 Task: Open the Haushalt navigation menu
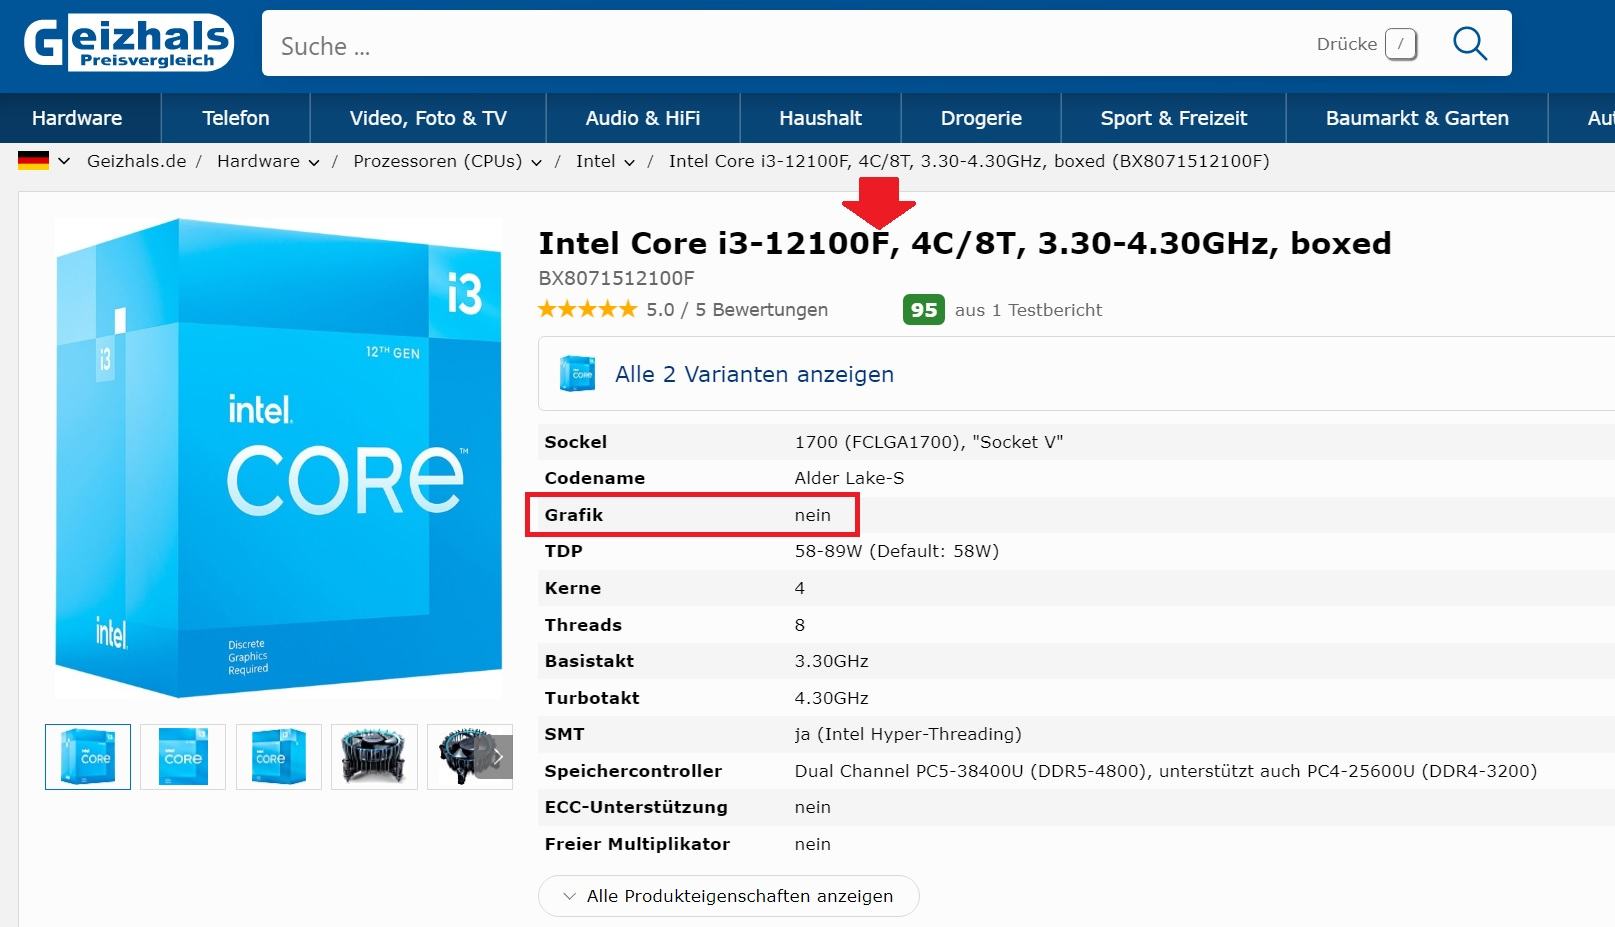[x=820, y=118]
